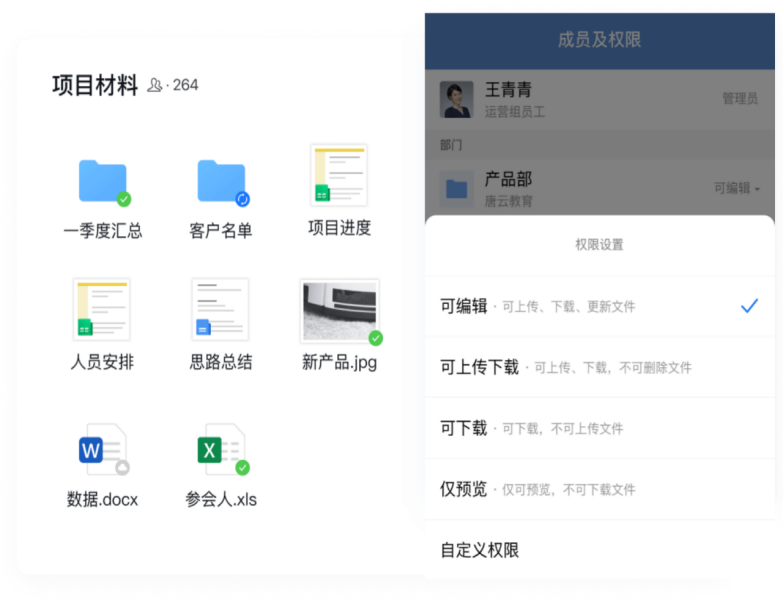Open the 人员安排 spreadsheet file icon
Image resolution: width=784 pixels, height=610 pixels.
click(102, 310)
